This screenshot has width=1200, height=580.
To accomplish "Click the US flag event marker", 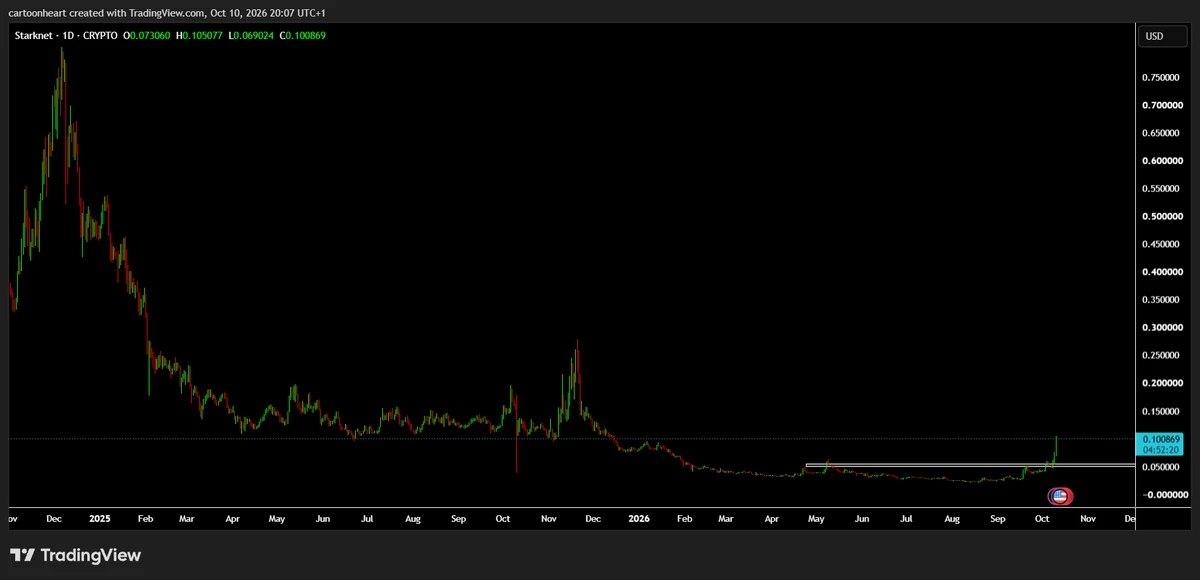I will [x=1060, y=495].
